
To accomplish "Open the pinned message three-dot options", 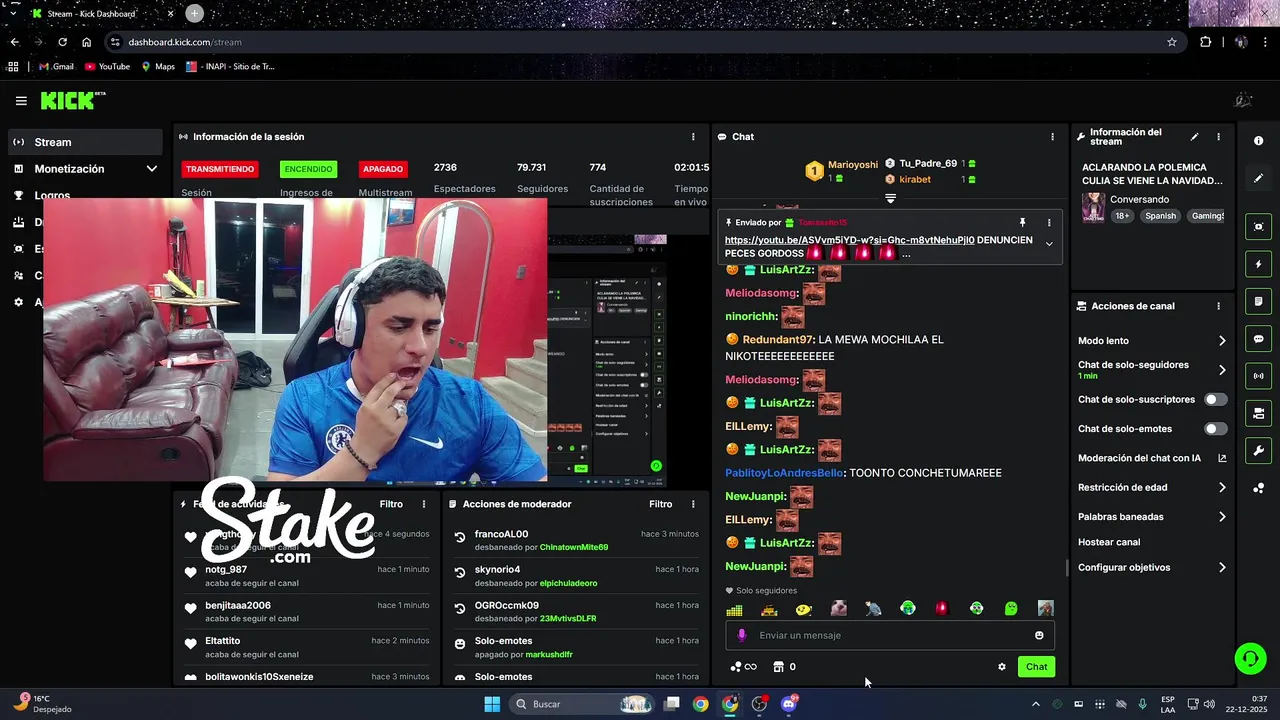I will pos(1049,223).
